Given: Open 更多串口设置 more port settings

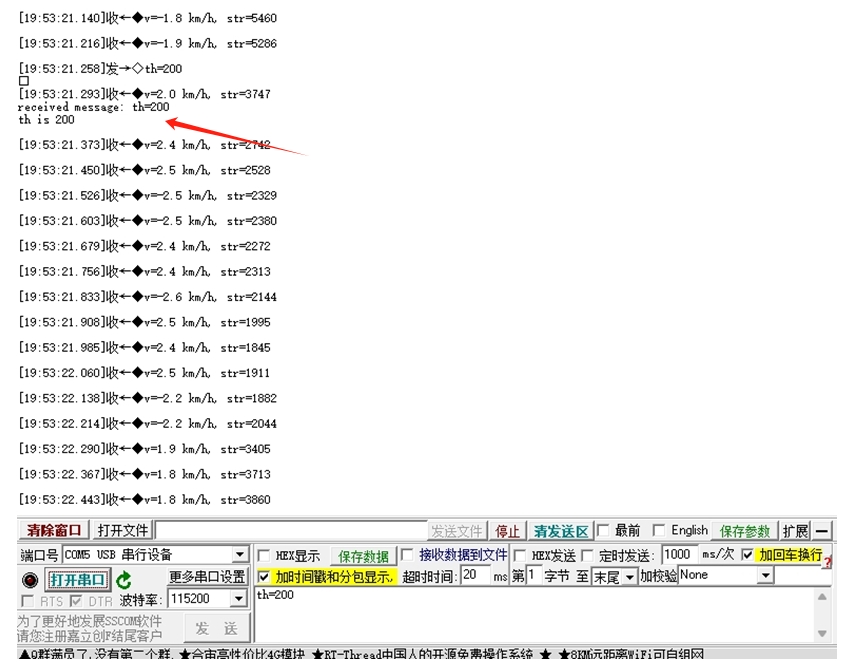Looking at the screenshot, I should tap(207, 577).
